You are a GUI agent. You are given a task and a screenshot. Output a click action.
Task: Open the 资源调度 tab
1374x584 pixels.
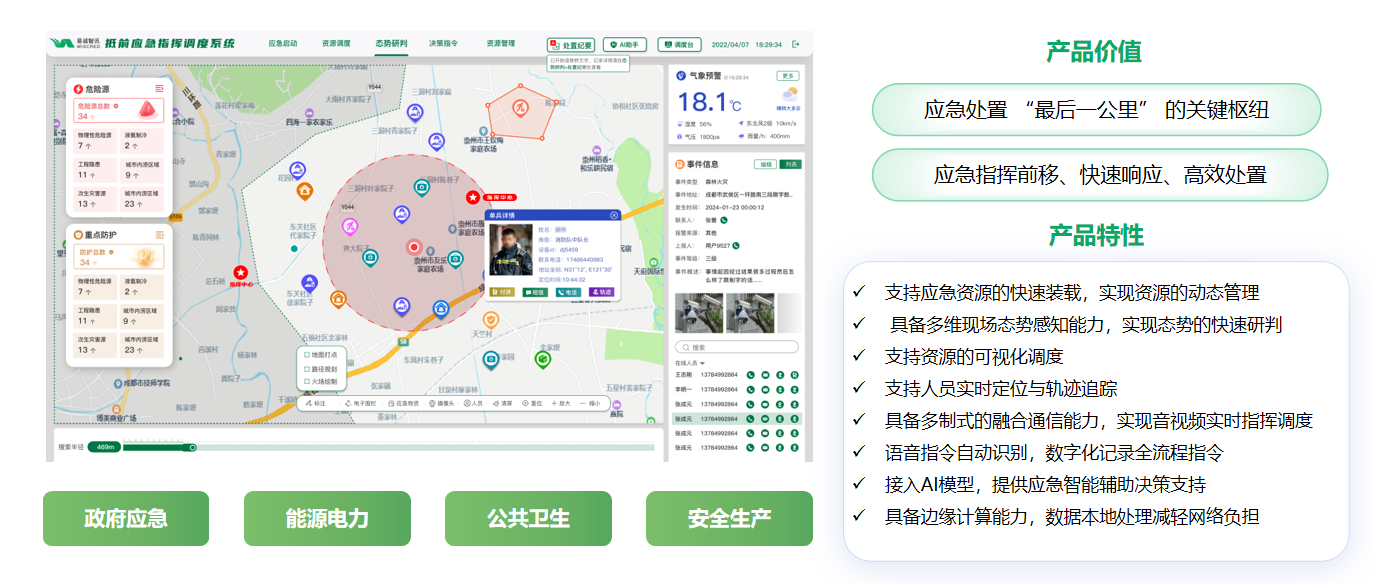click(336, 44)
